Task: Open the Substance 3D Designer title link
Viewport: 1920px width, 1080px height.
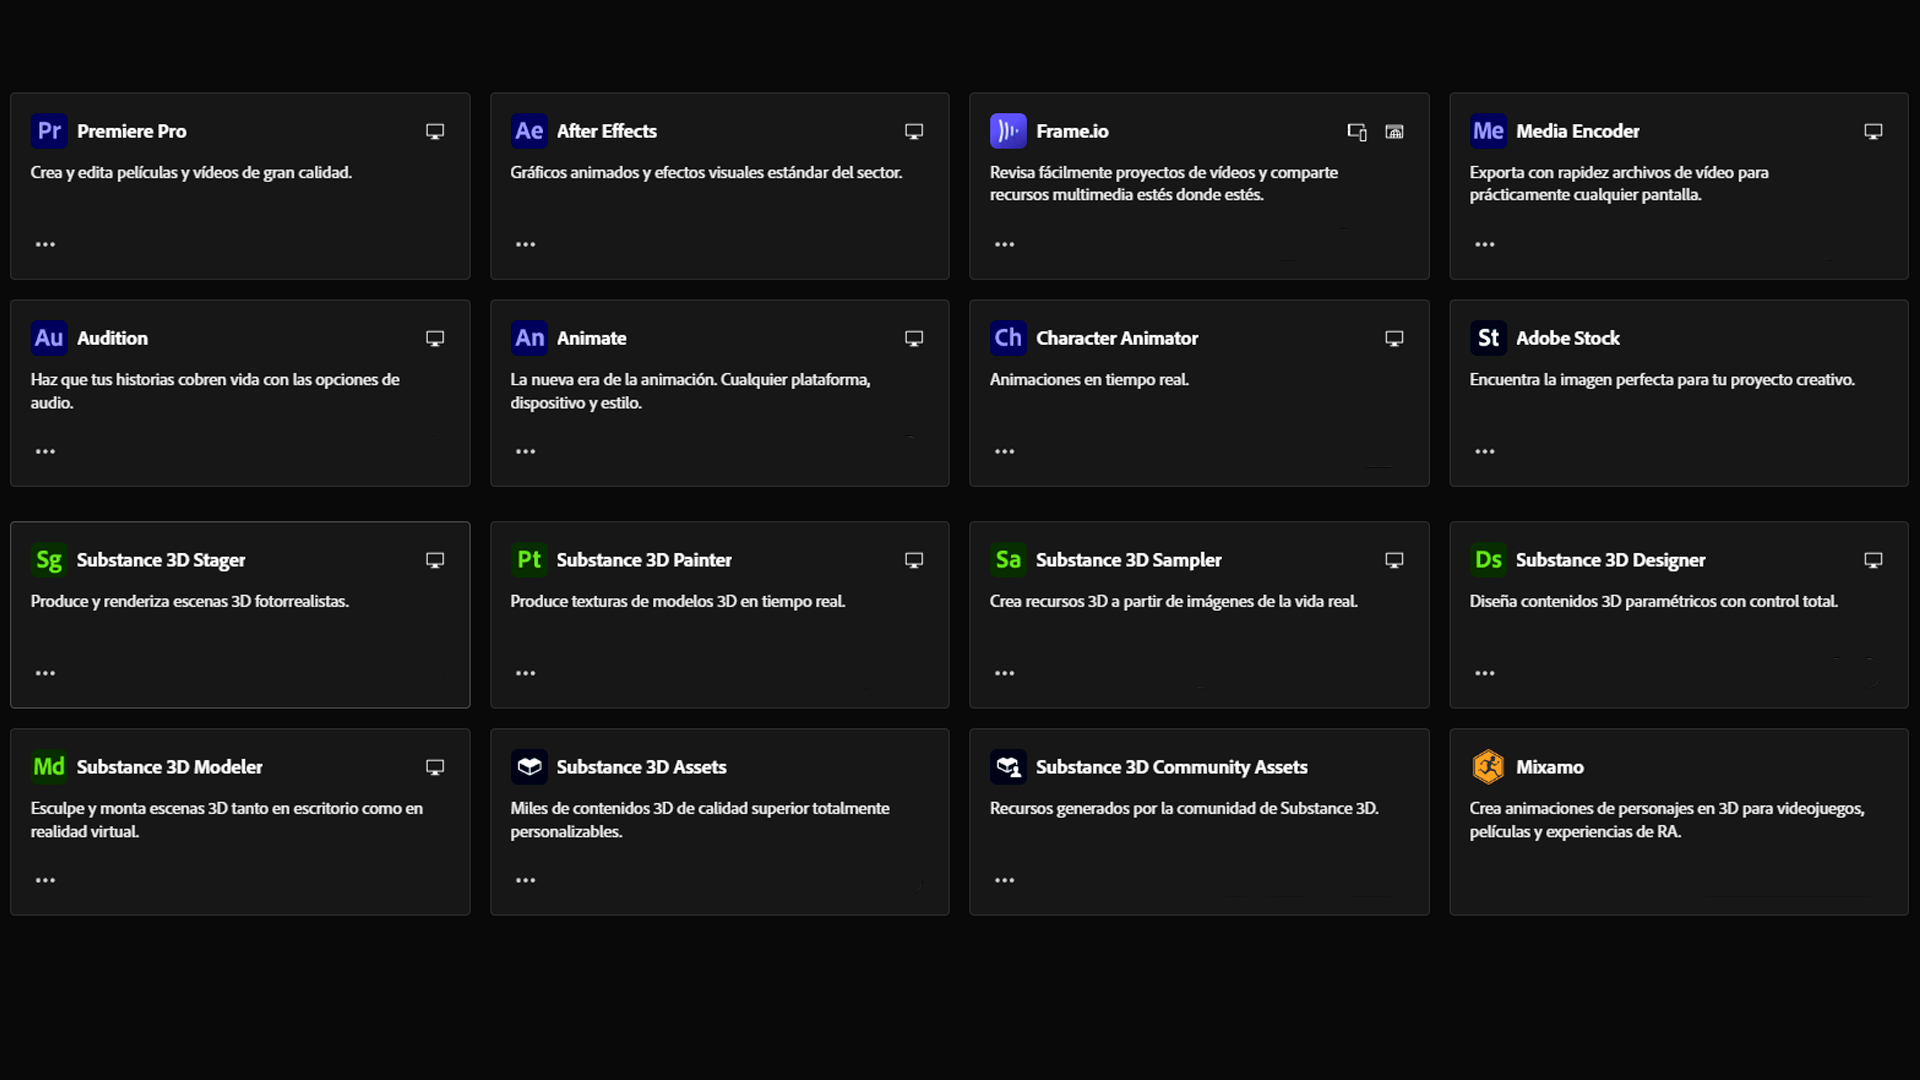Action: (1610, 560)
